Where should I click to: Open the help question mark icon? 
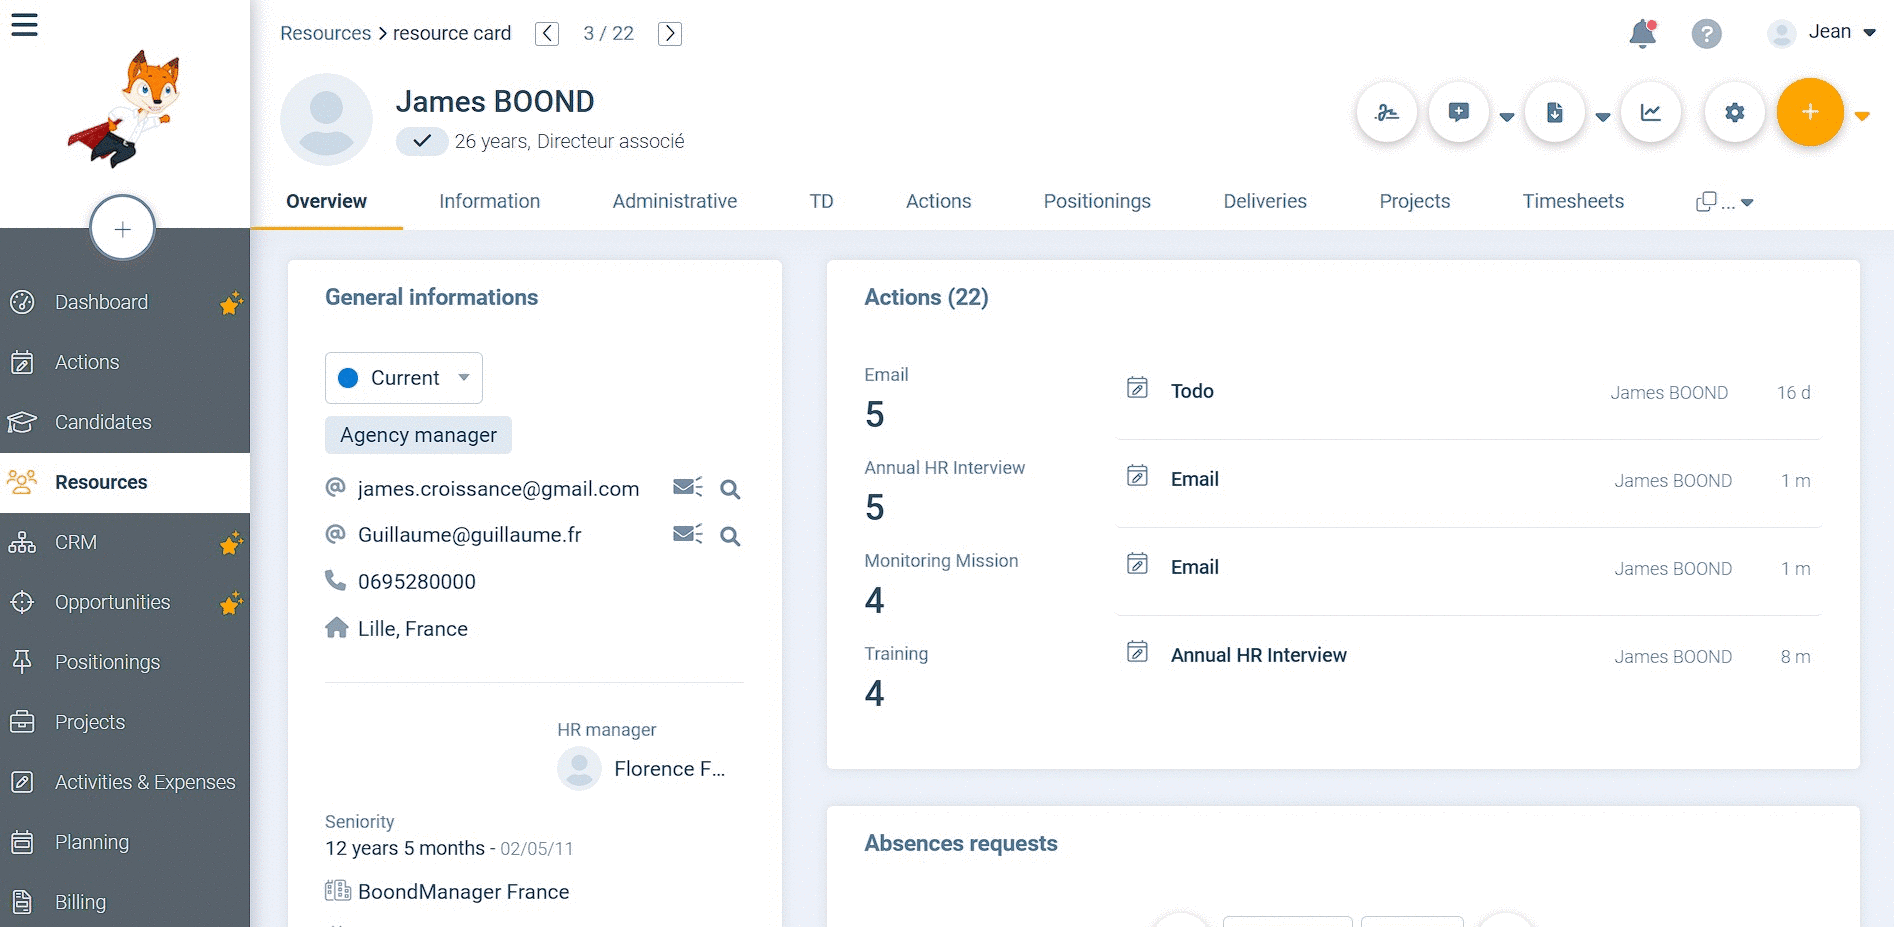[1706, 34]
